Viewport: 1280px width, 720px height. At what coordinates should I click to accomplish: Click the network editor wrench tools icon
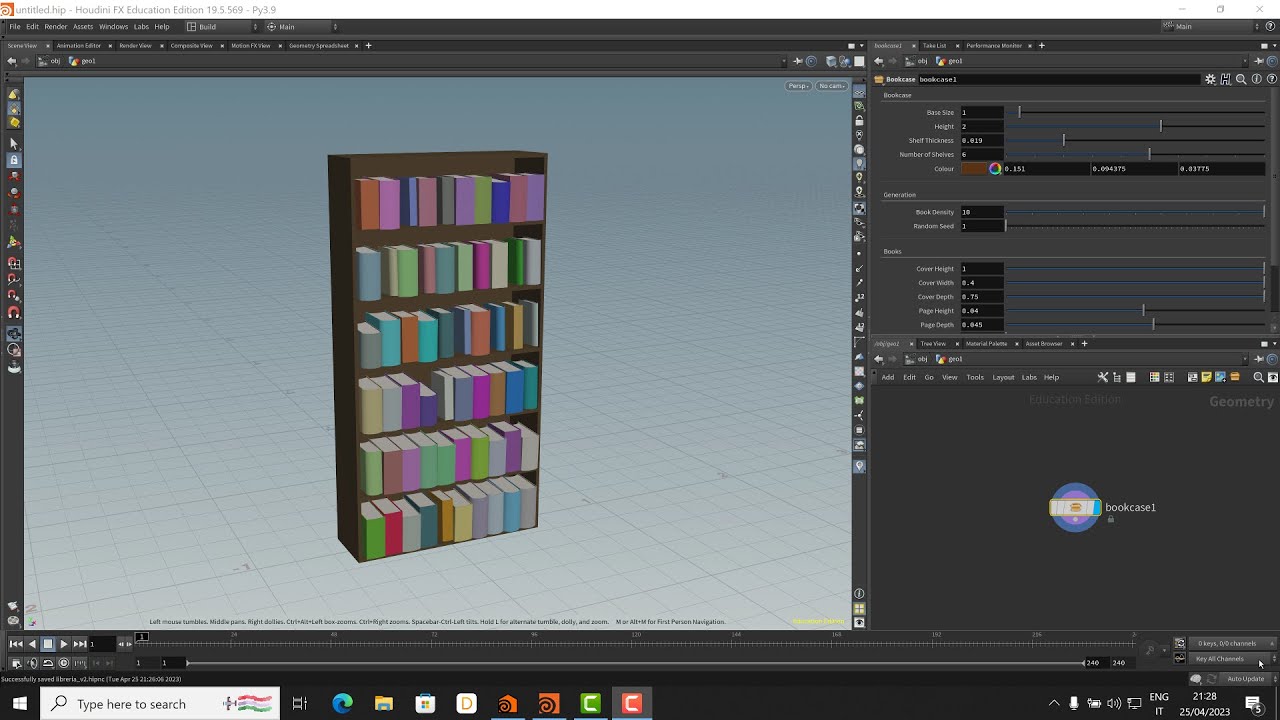point(1103,378)
